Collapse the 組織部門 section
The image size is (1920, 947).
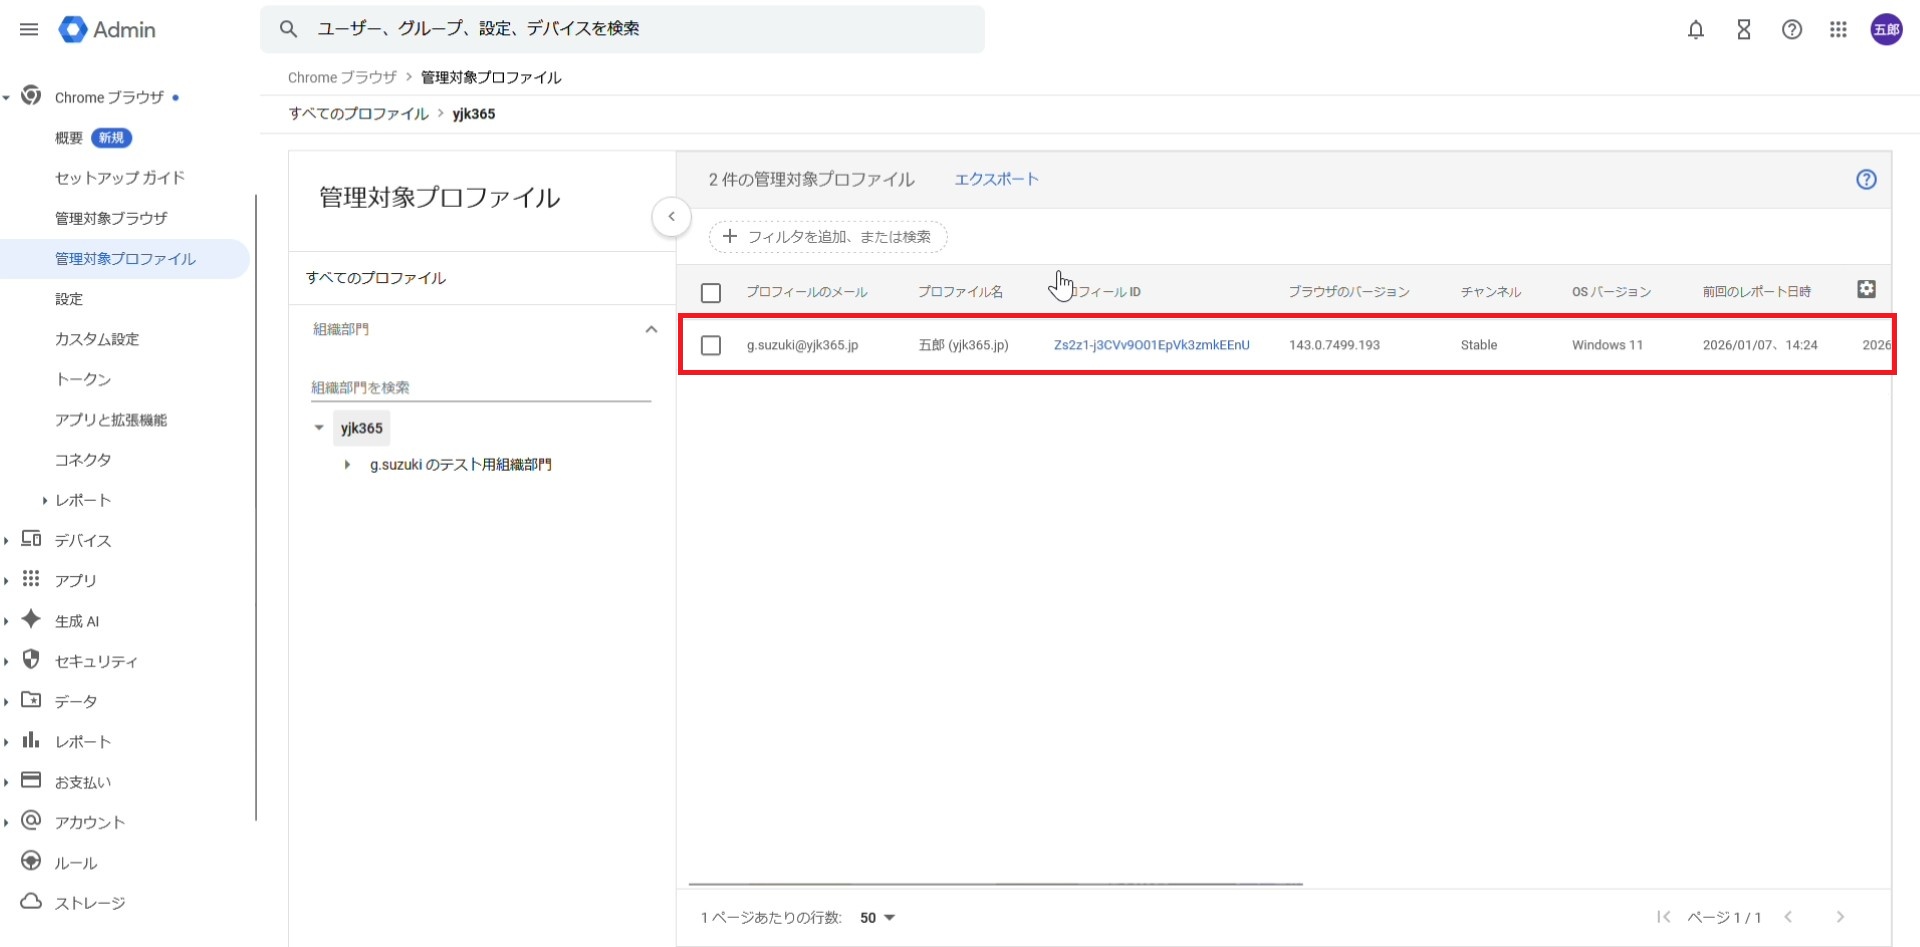(x=651, y=329)
